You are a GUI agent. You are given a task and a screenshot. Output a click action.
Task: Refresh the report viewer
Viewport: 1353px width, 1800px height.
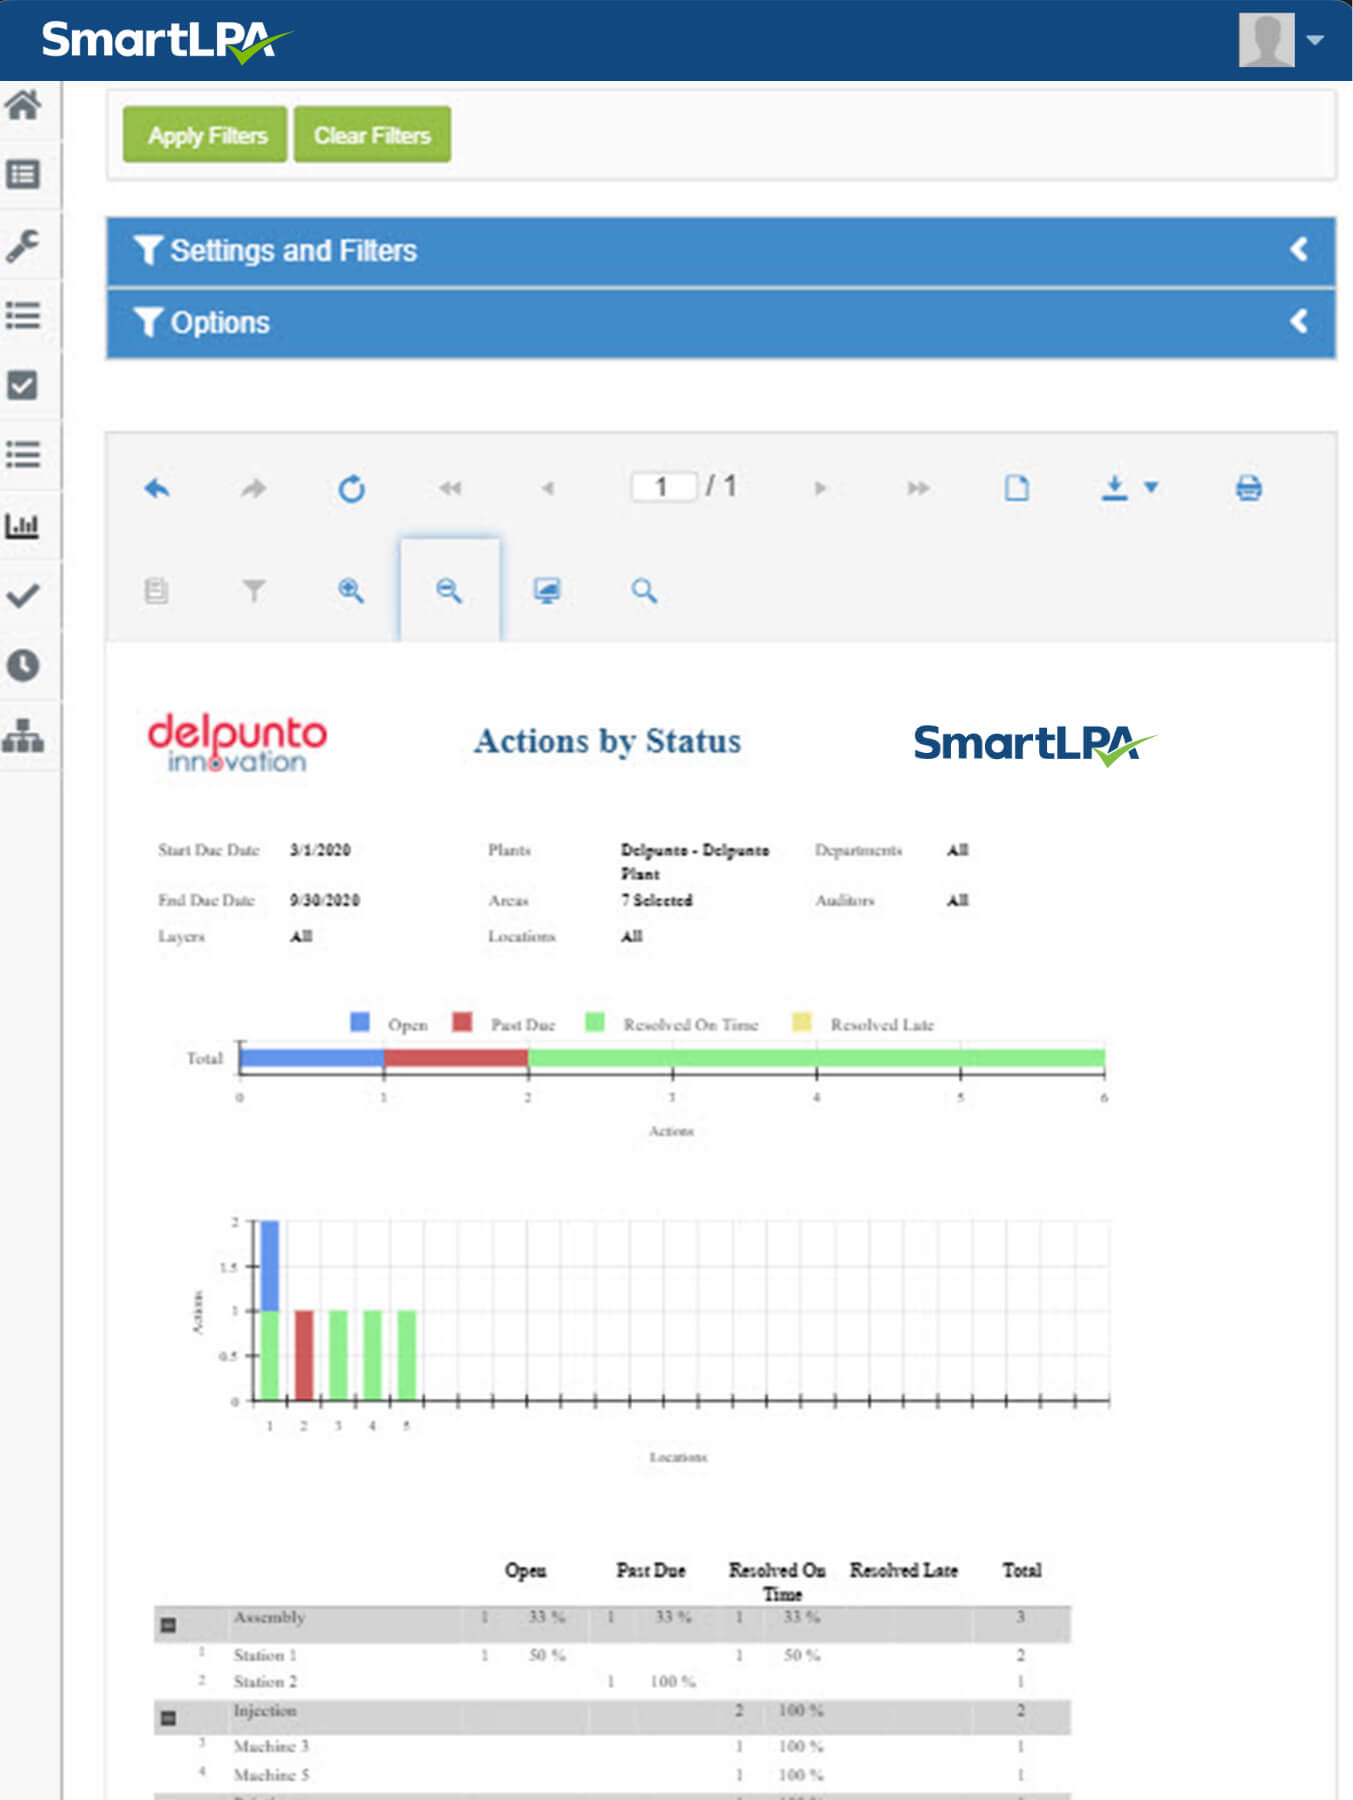[x=351, y=488]
